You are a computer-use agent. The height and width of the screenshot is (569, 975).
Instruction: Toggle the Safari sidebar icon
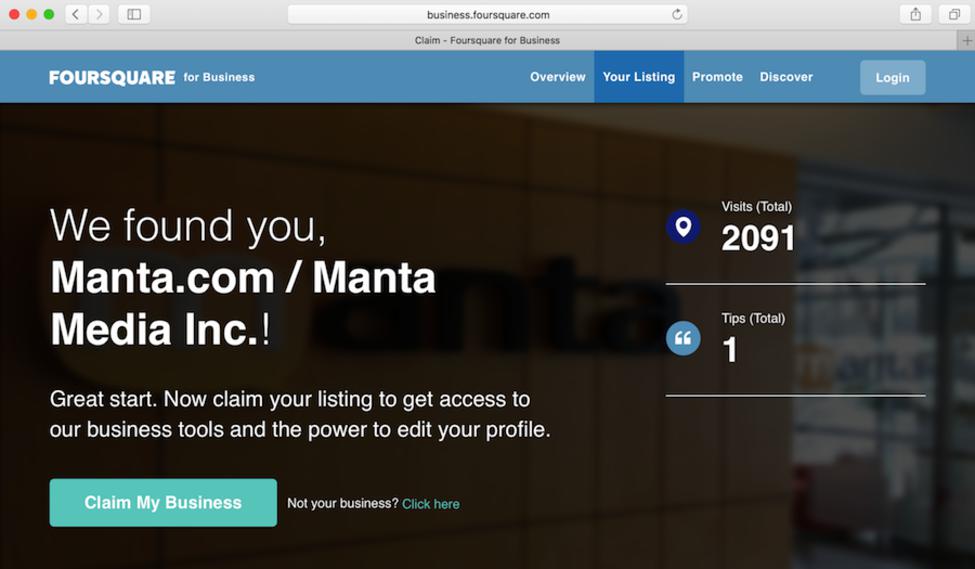pos(134,14)
